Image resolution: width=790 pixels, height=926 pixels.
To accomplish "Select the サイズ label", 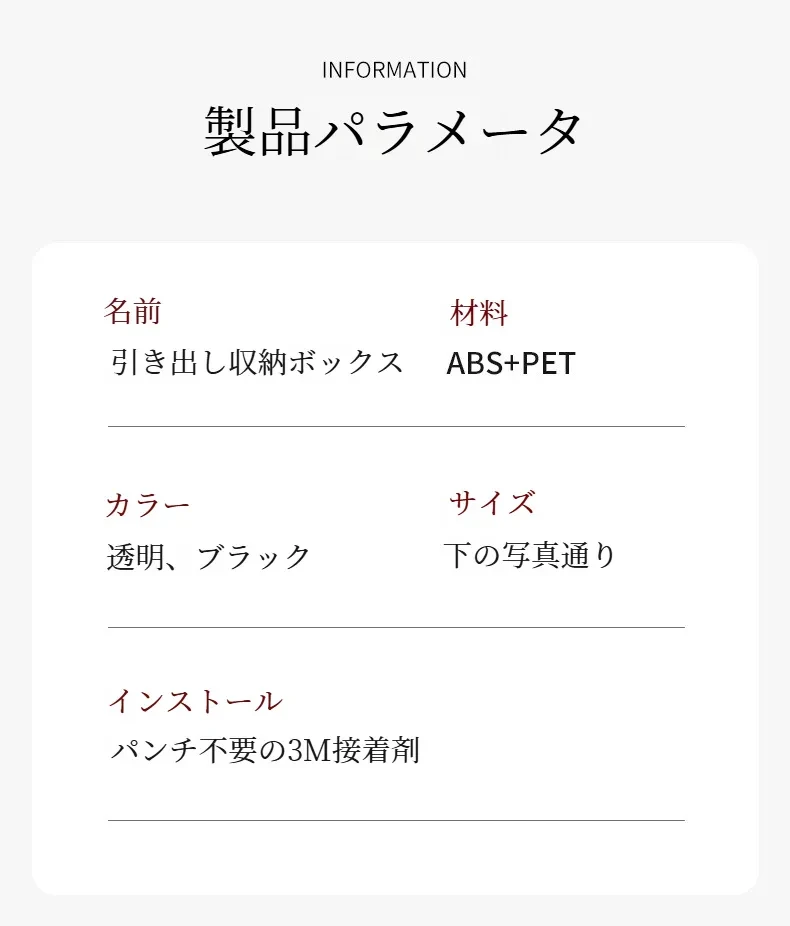I will click(492, 503).
